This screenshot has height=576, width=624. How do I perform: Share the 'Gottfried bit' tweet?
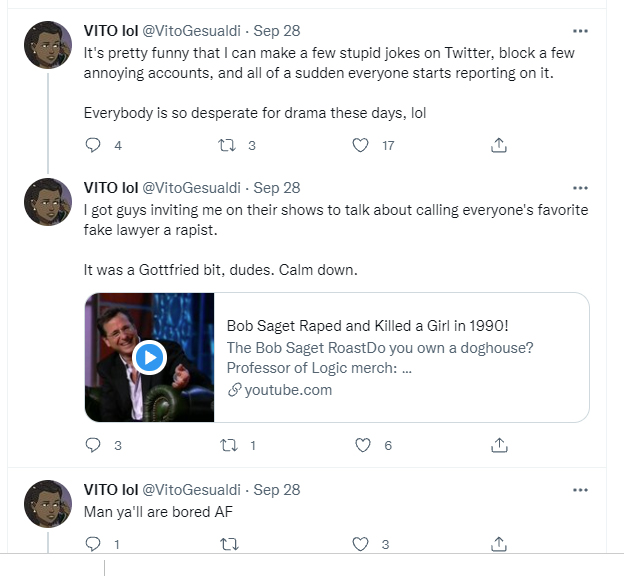click(x=497, y=446)
